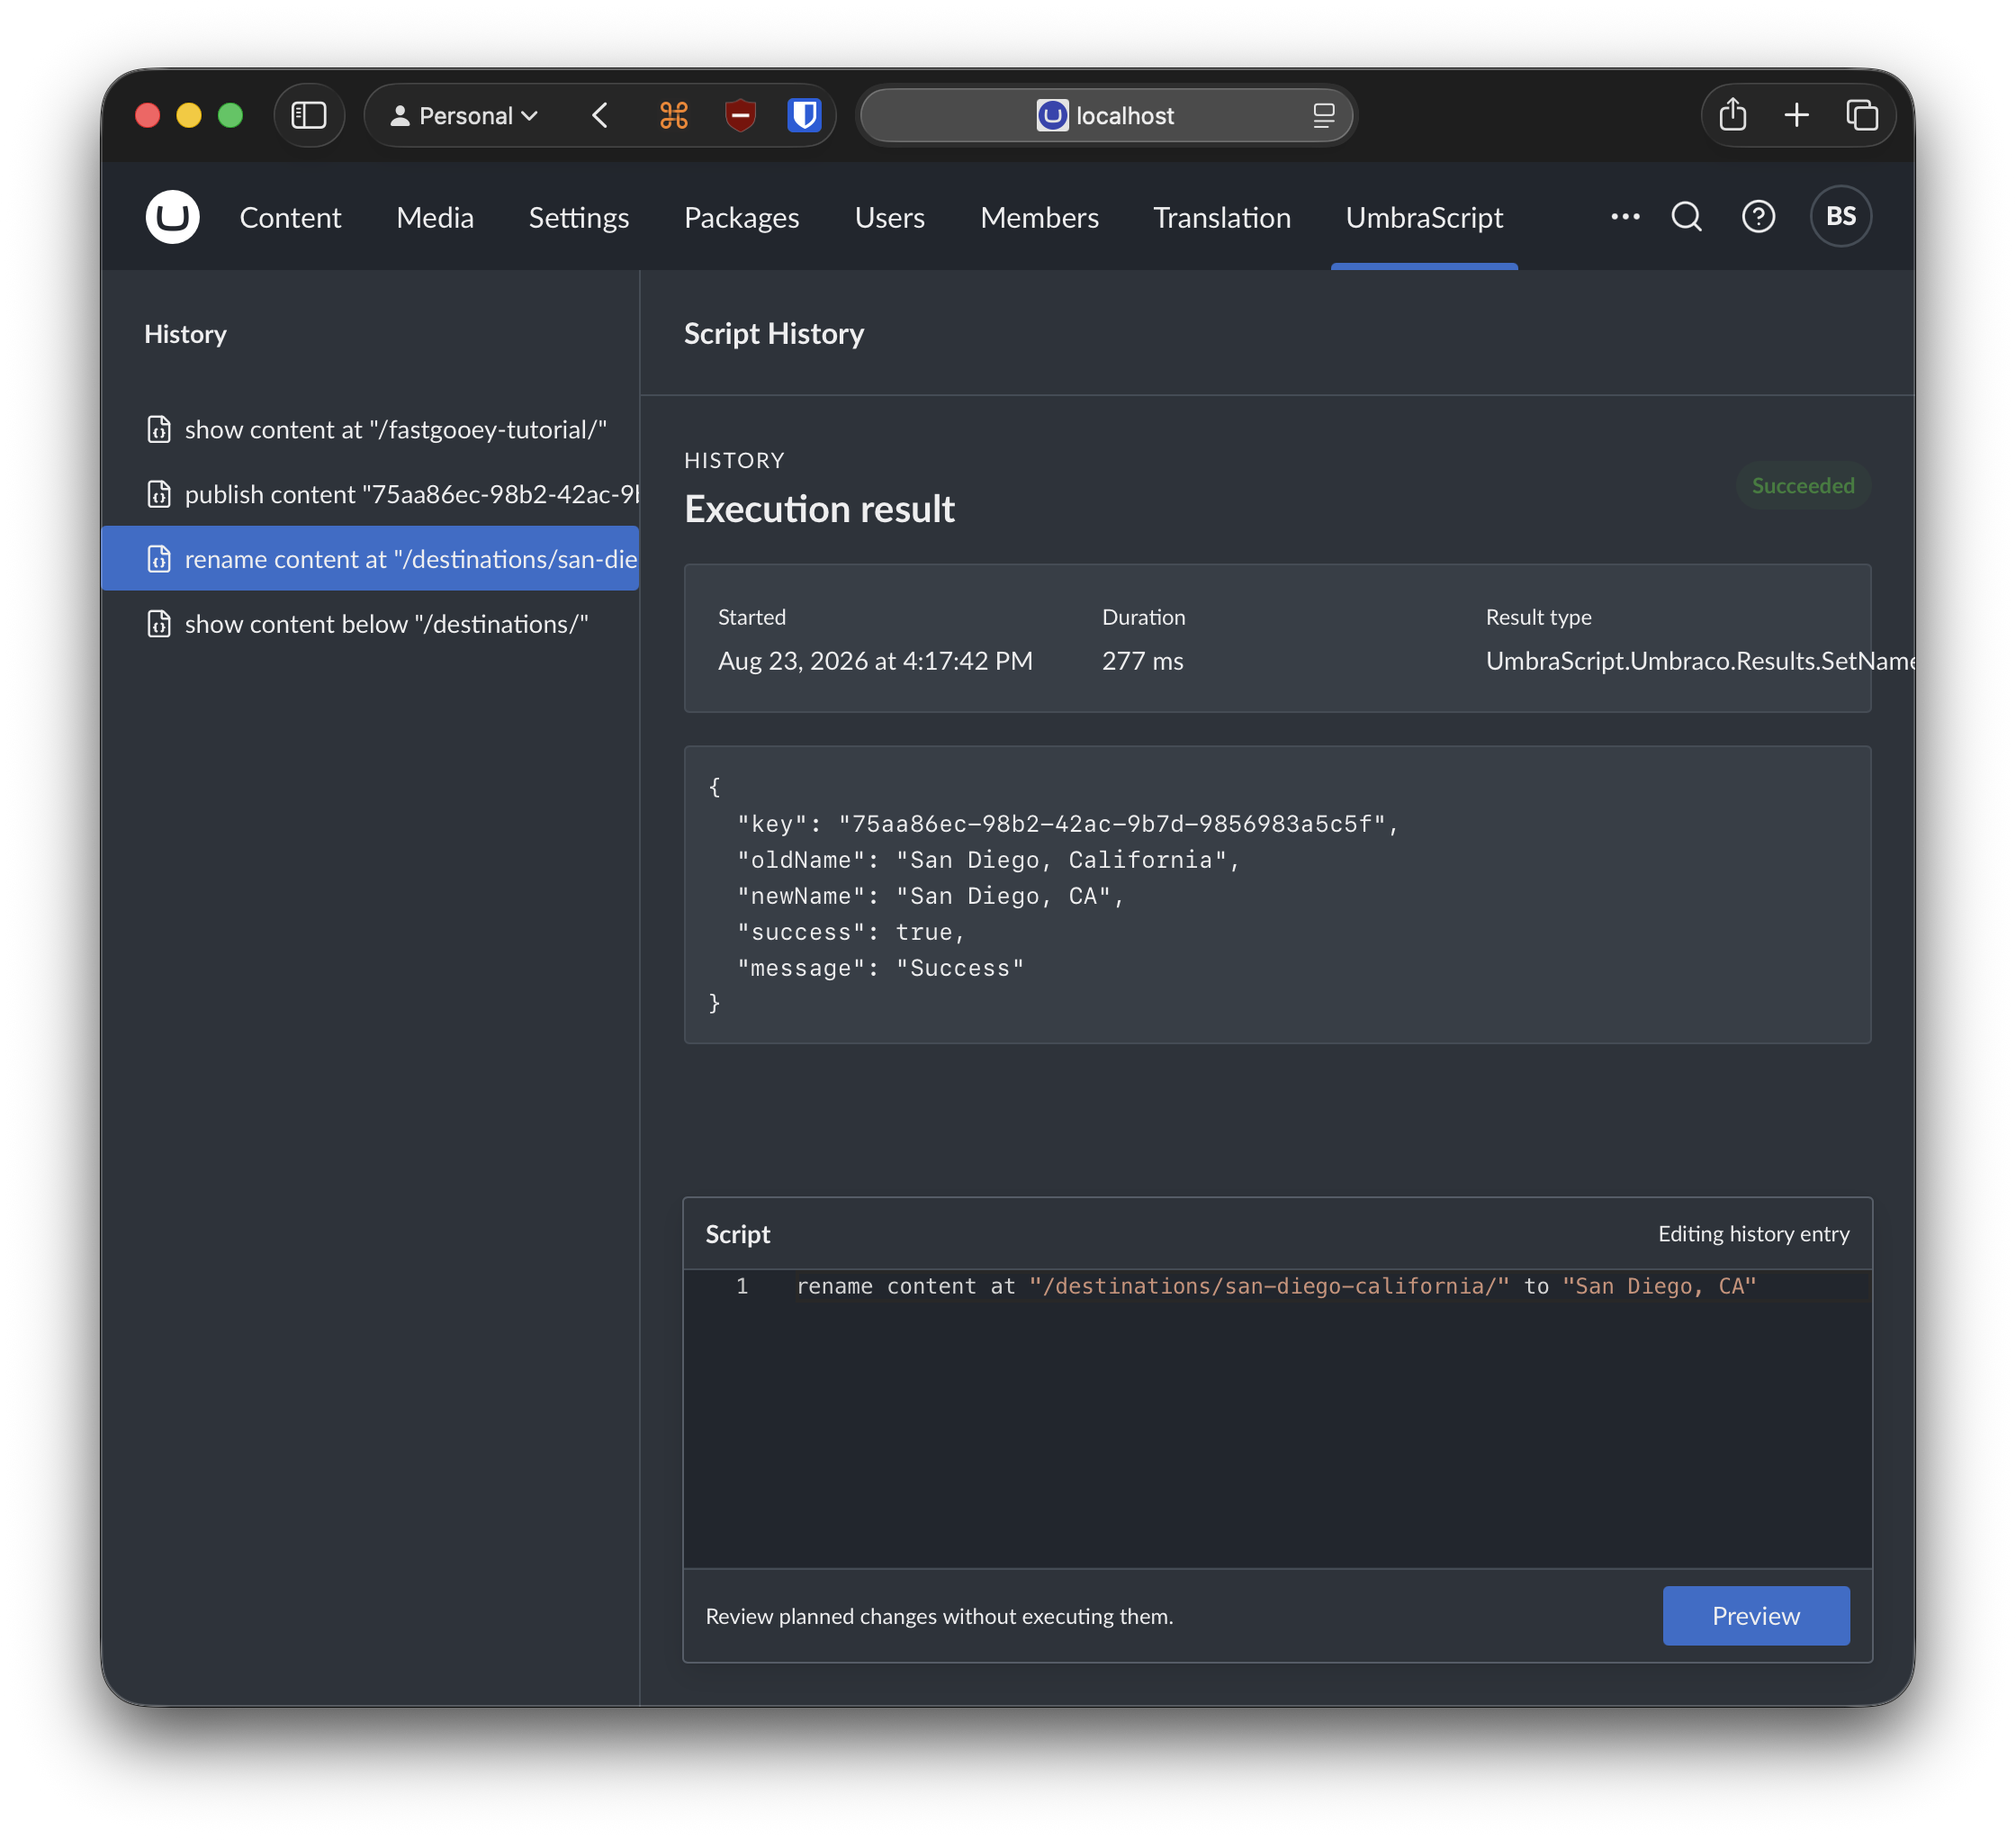Click the "Editing history entry" label
The width and height of the screenshot is (2016, 1840).
1754,1234
